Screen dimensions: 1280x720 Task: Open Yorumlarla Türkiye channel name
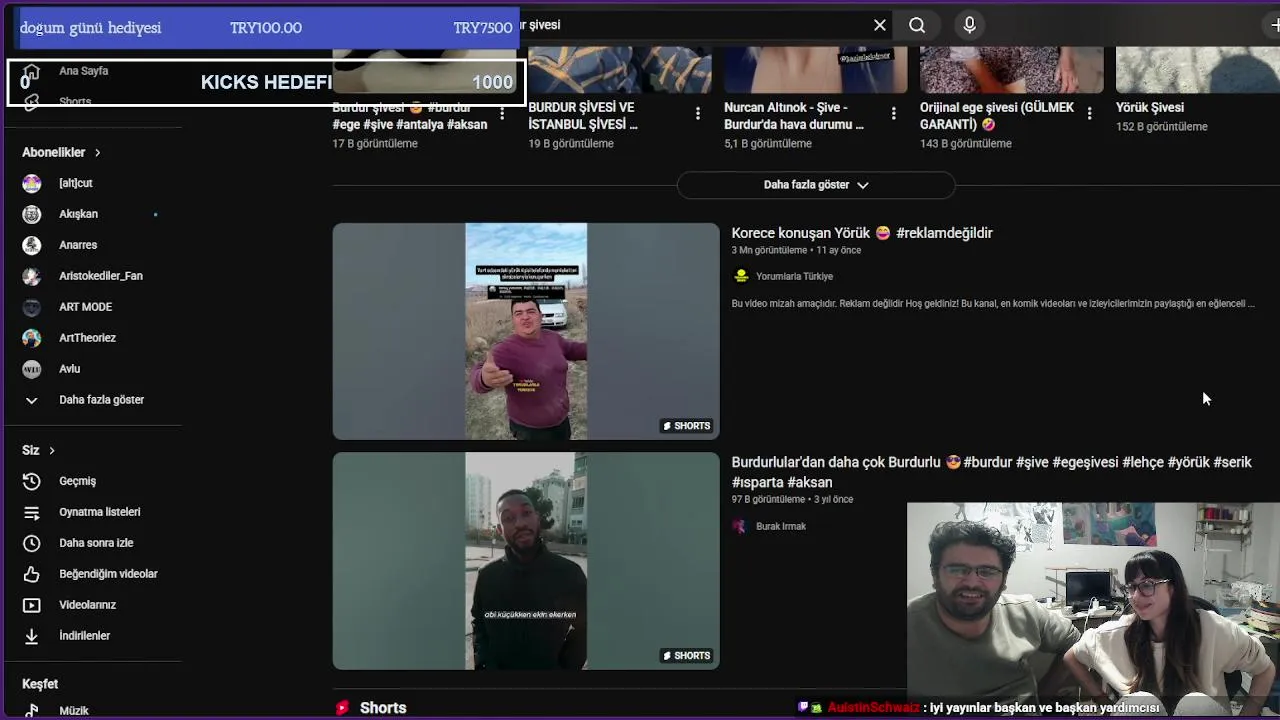[794, 276]
